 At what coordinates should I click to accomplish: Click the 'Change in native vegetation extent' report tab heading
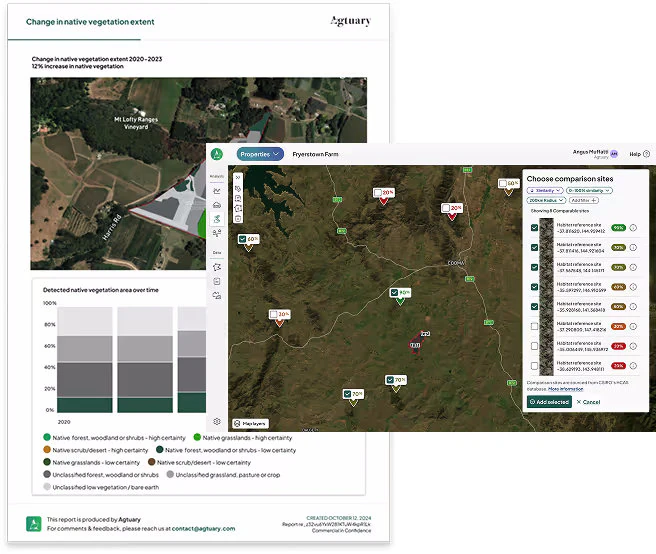(x=90, y=22)
